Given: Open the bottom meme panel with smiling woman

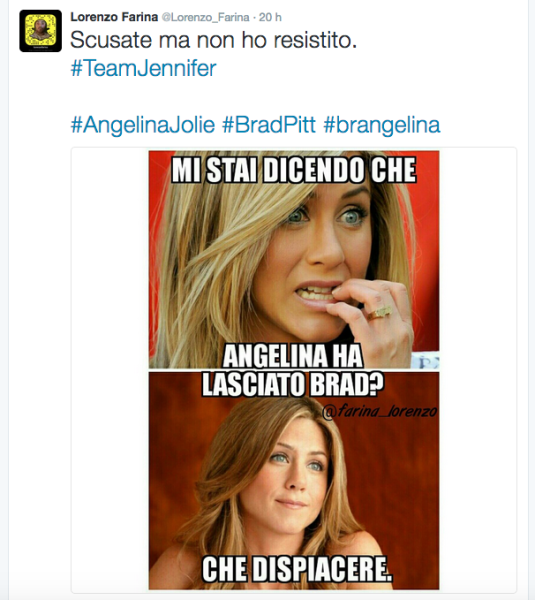Looking at the screenshot, I should point(294,481).
